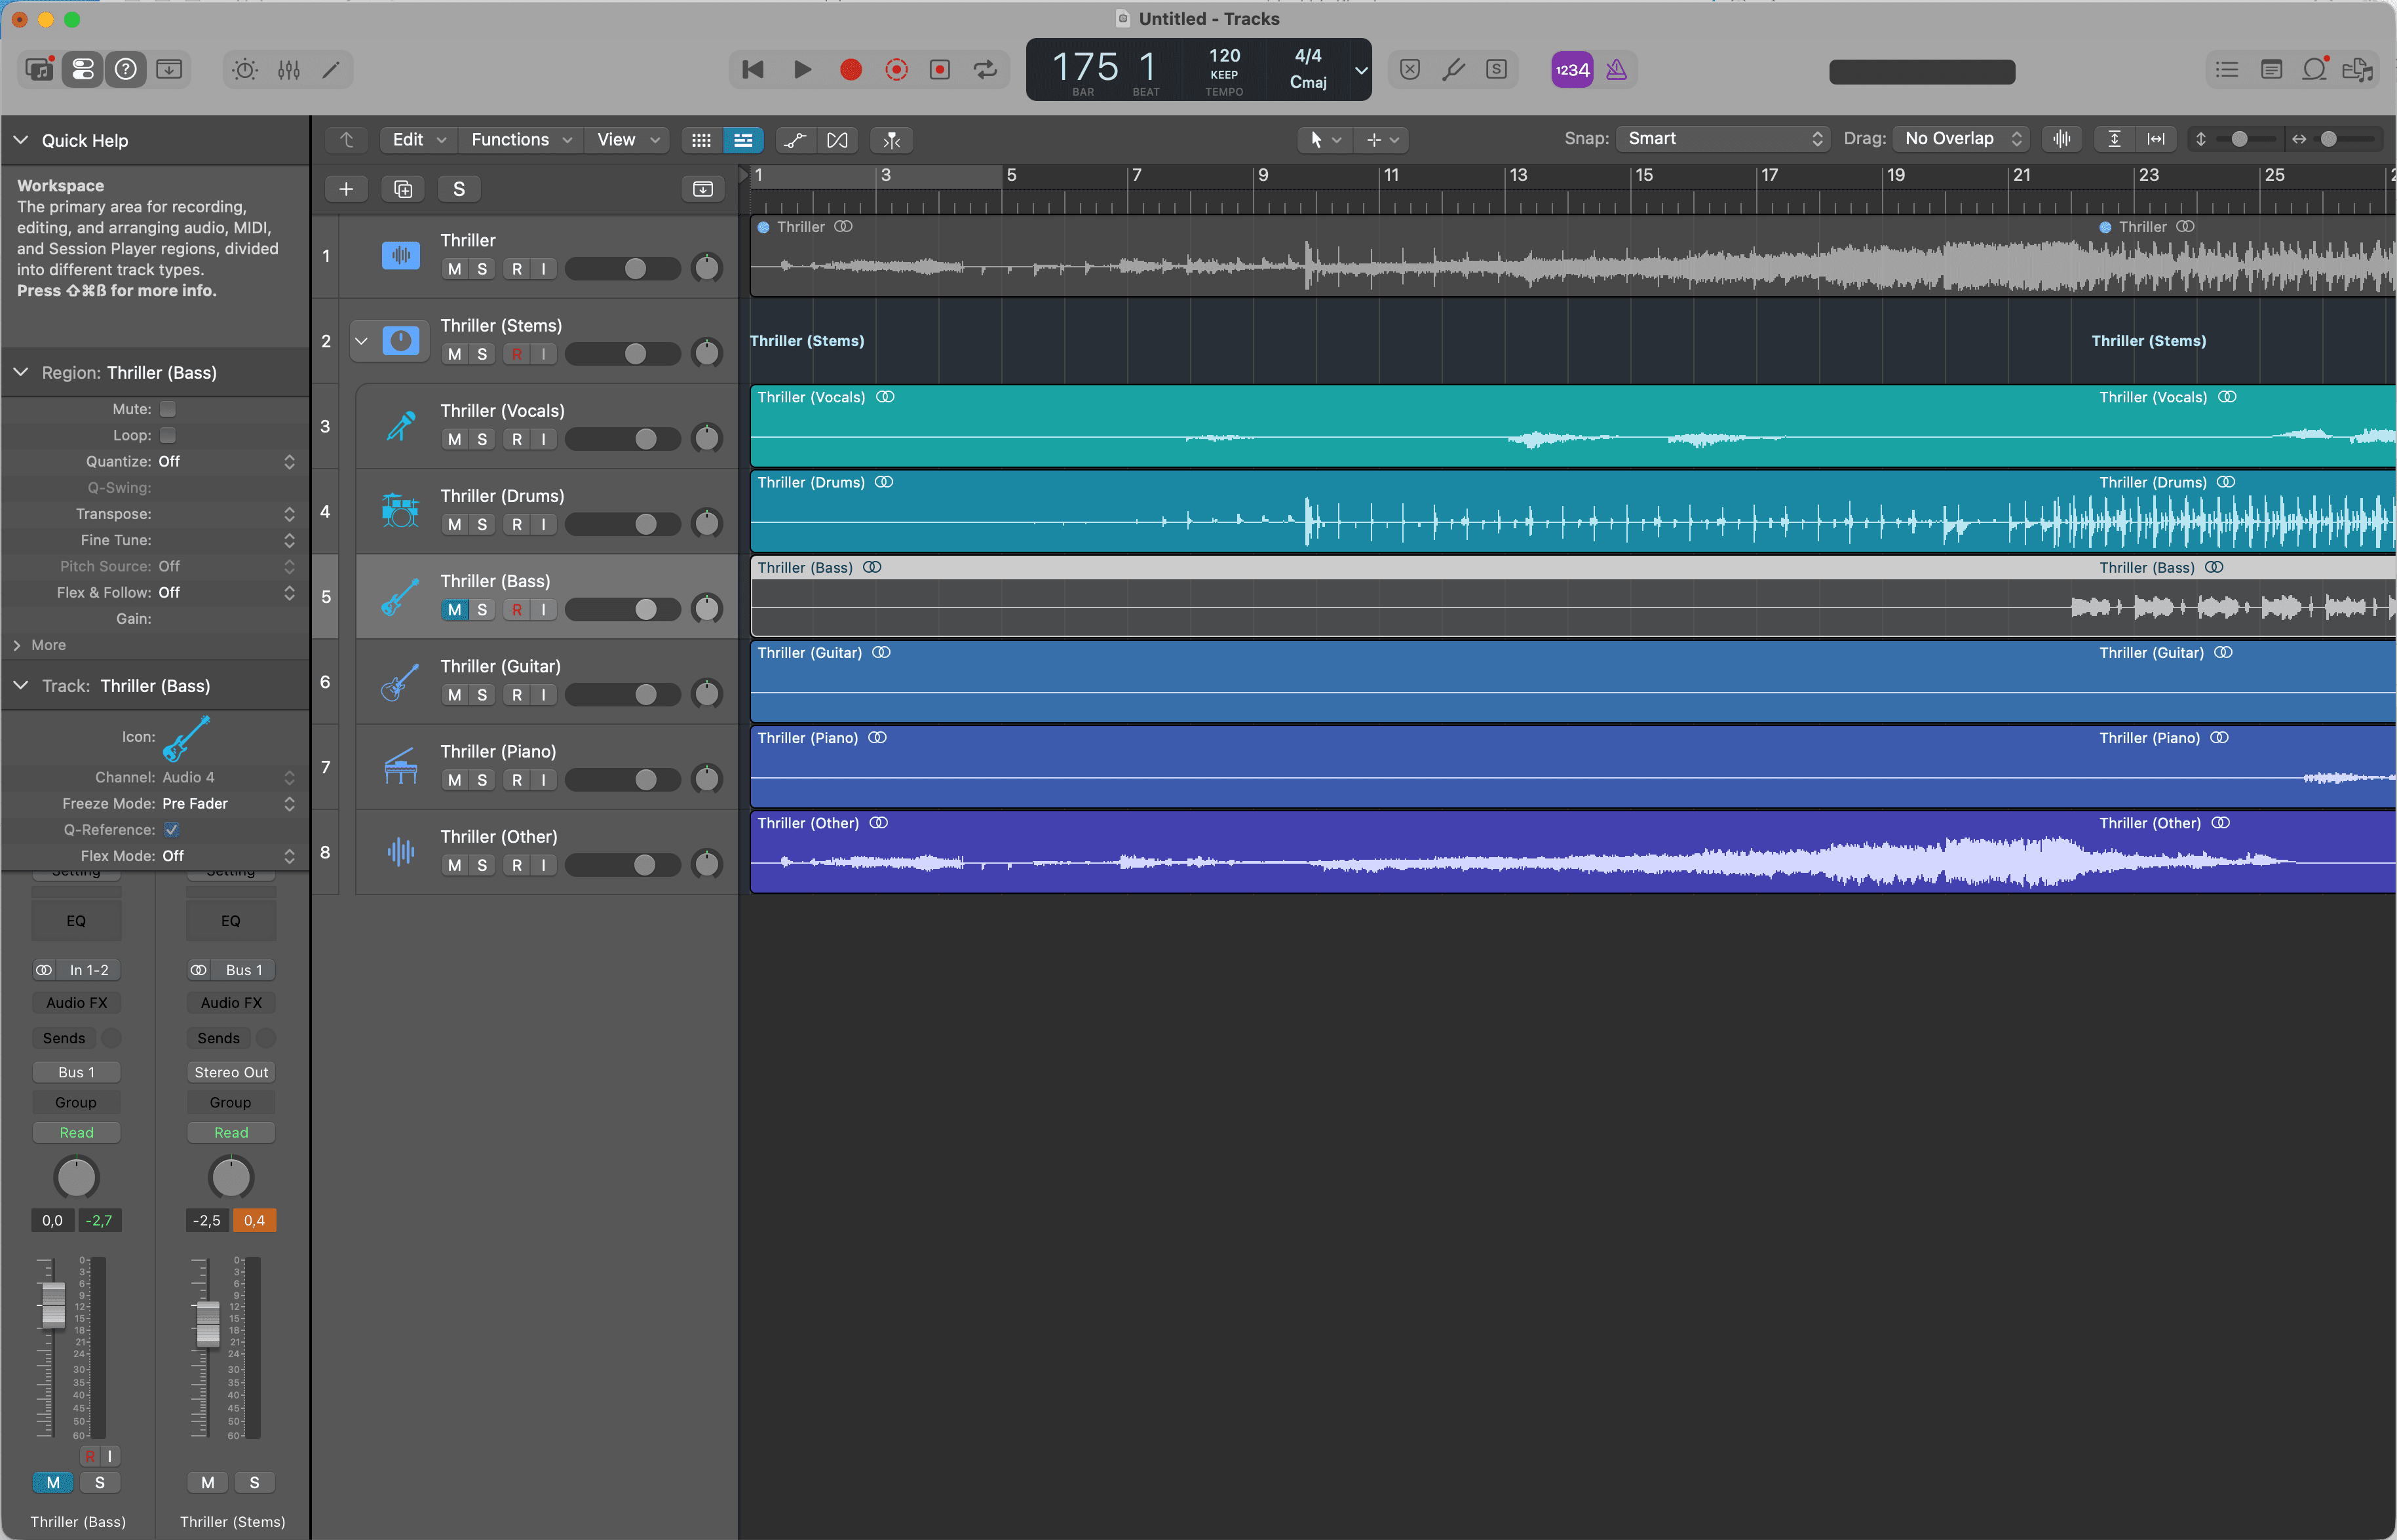2397x1540 pixels.
Task: Toggle the metronome click icon
Action: (1616, 69)
